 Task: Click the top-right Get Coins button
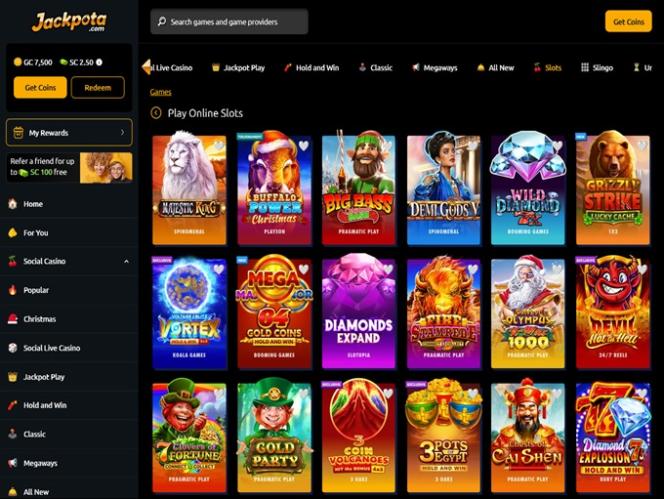pos(628,22)
